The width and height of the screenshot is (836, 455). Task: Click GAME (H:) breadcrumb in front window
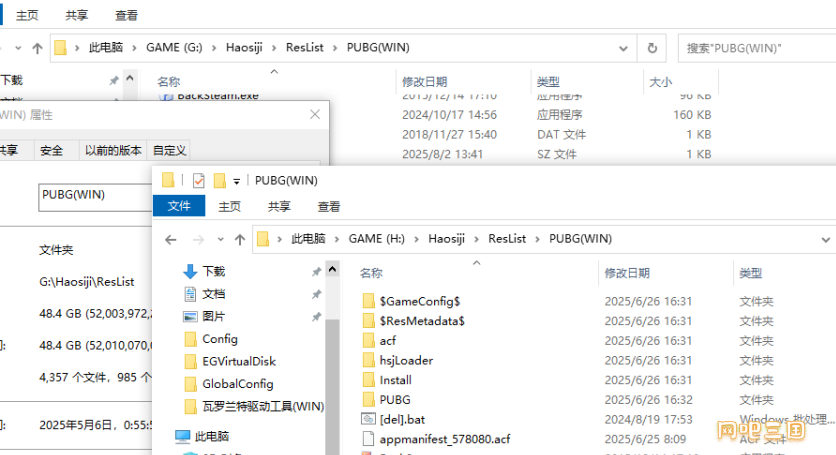376,238
